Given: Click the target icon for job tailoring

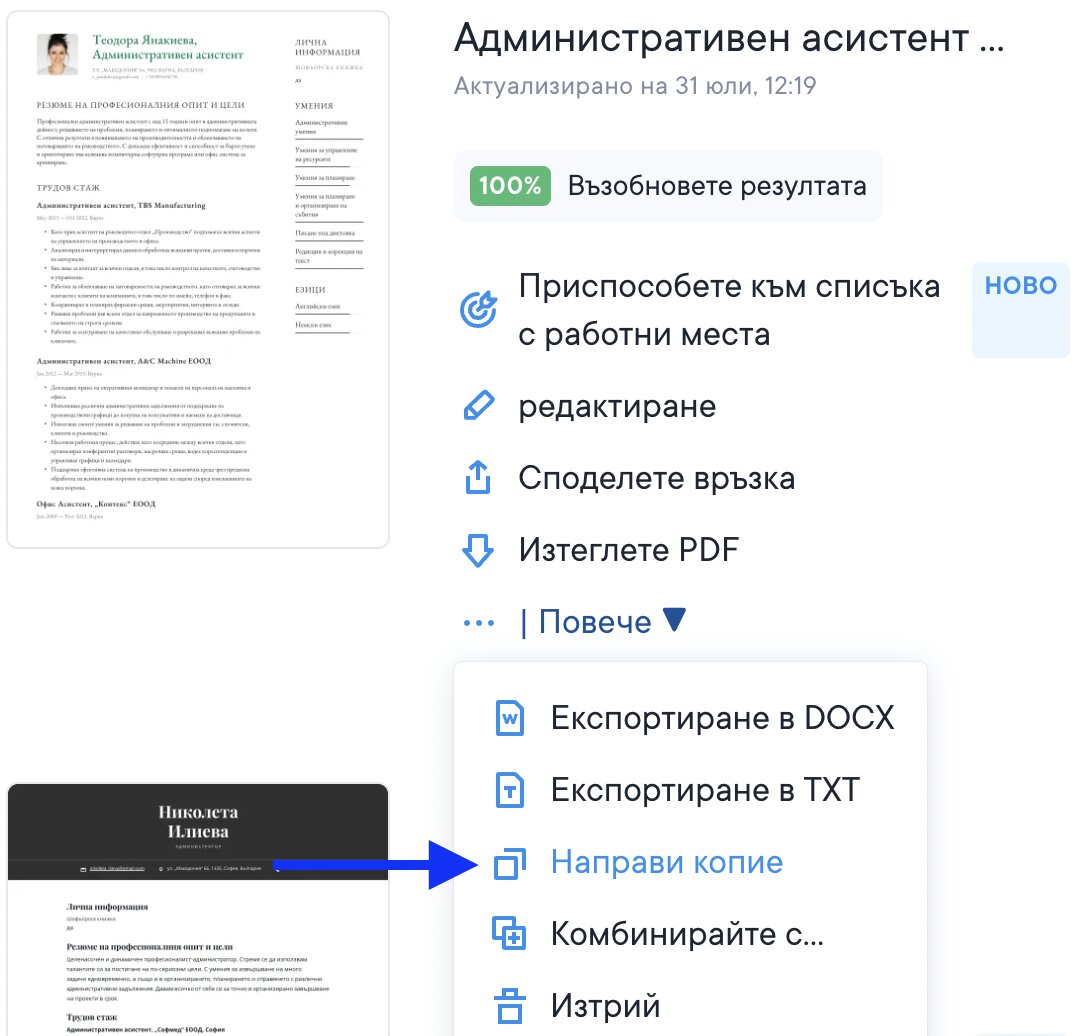Looking at the screenshot, I should point(478,310).
